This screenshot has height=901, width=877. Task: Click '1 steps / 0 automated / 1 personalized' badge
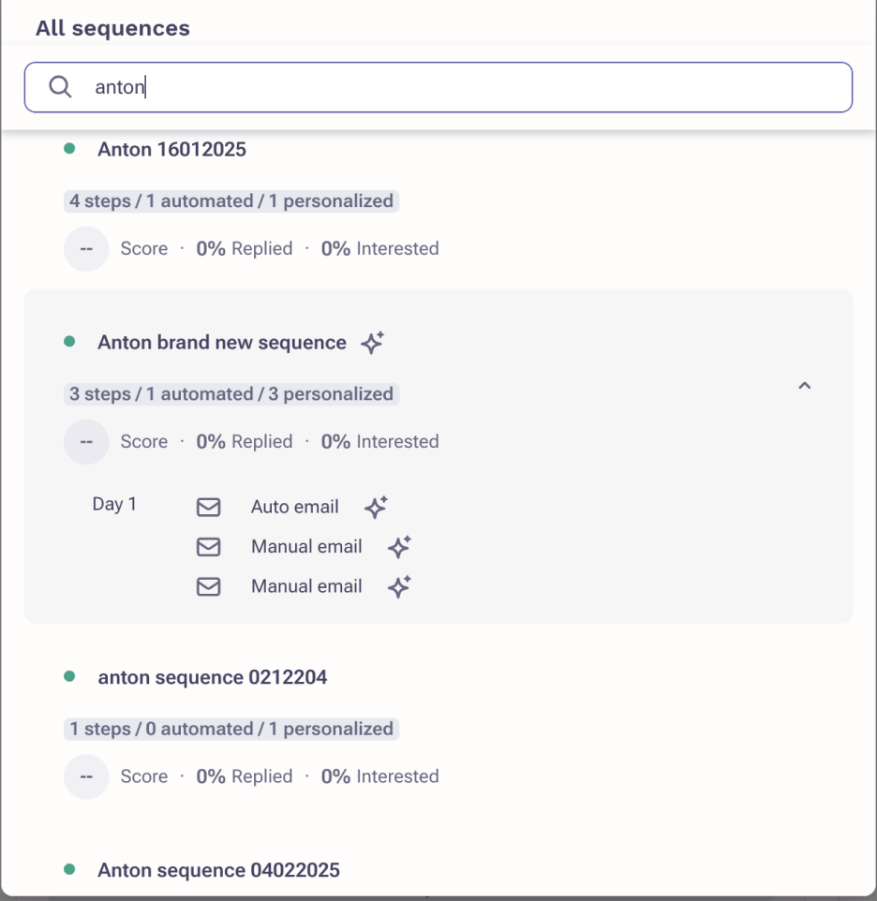[231, 729]
